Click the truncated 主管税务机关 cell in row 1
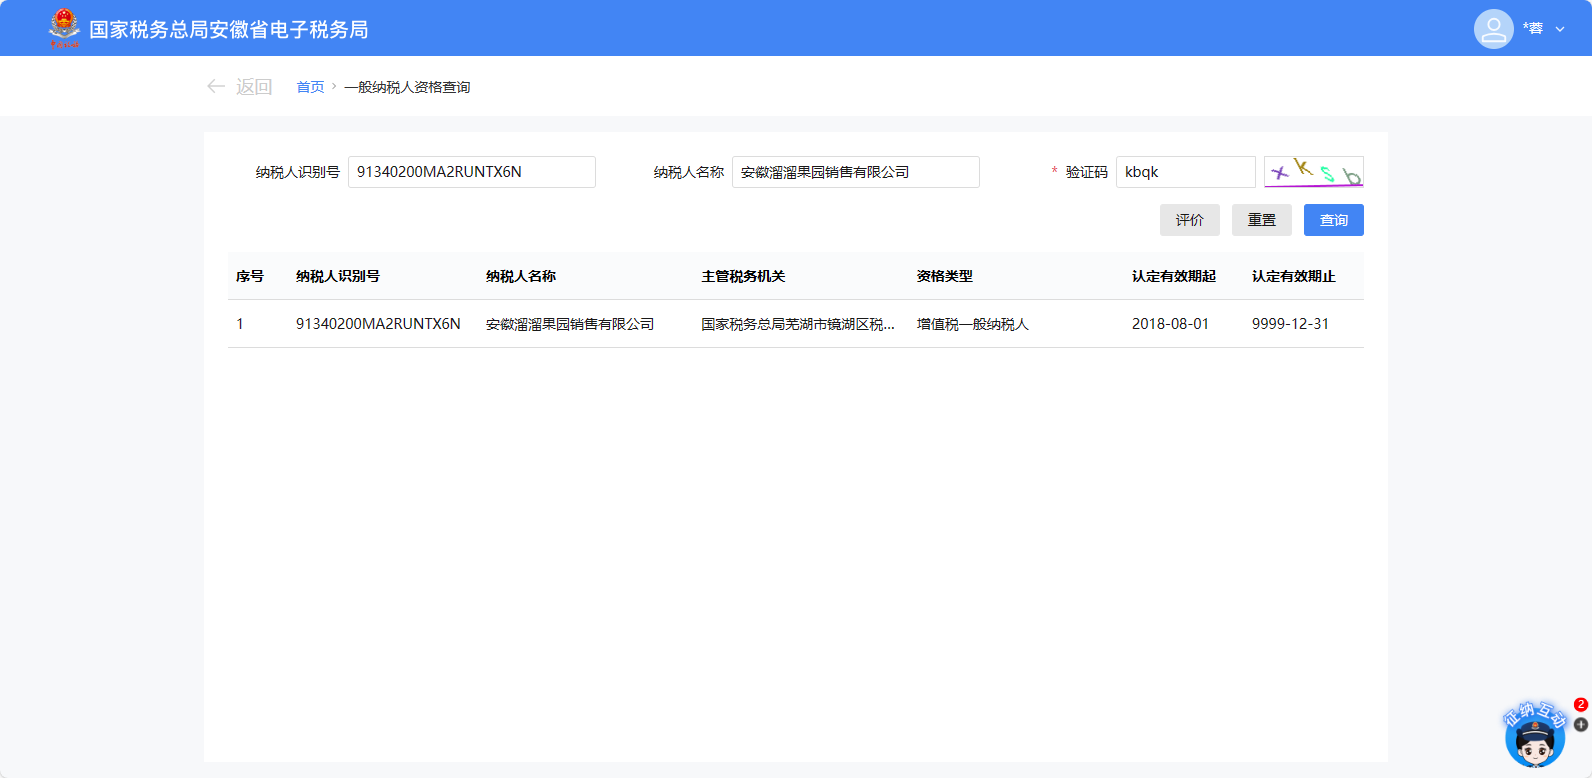This screenshot has width=1592, height=778. 797,324
